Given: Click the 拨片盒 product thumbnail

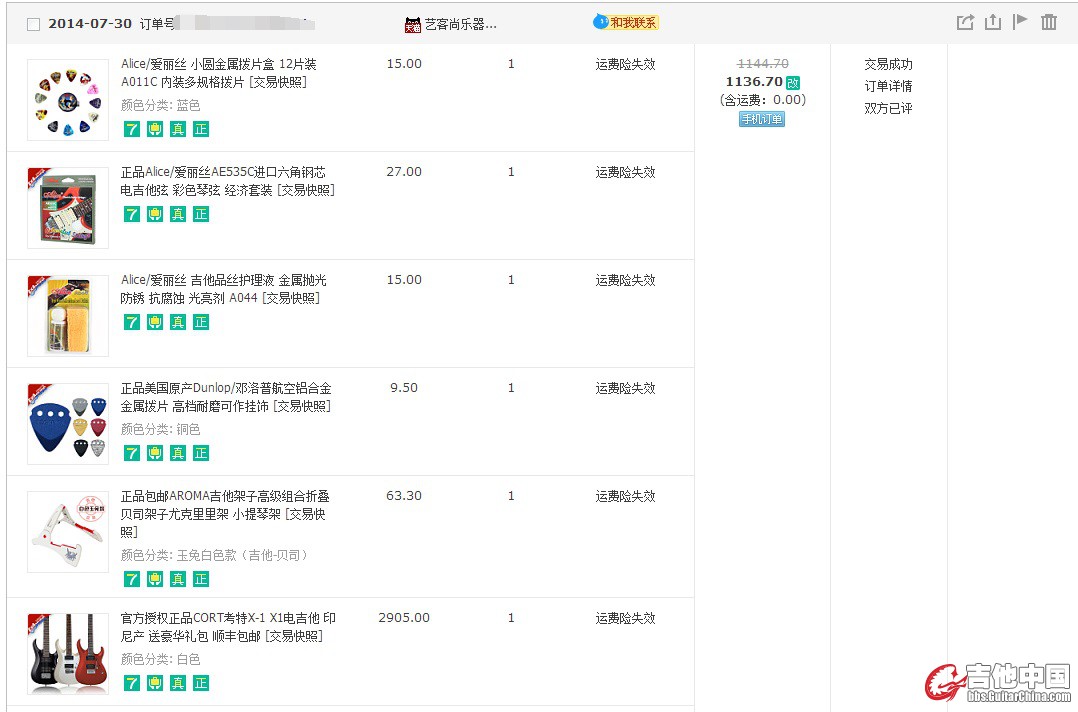Looking at the screenshot, I should click(x=68, y=100).
